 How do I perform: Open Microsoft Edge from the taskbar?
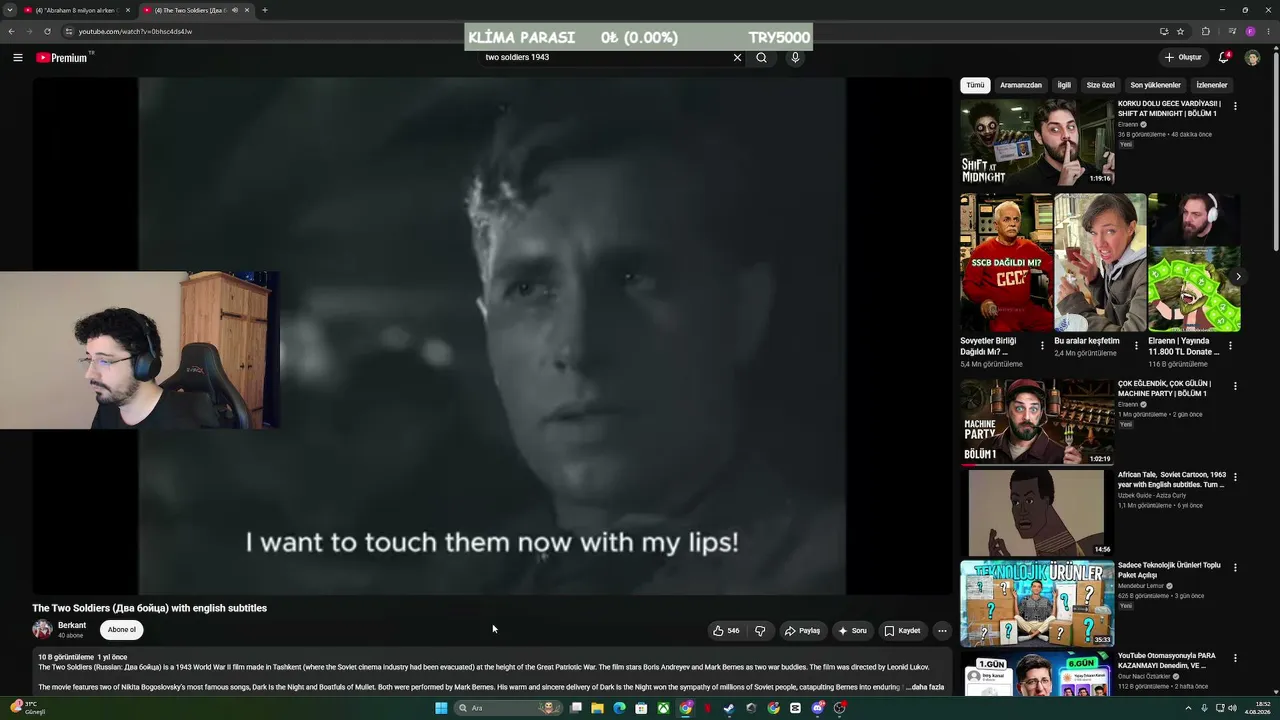tap(619, 708)
